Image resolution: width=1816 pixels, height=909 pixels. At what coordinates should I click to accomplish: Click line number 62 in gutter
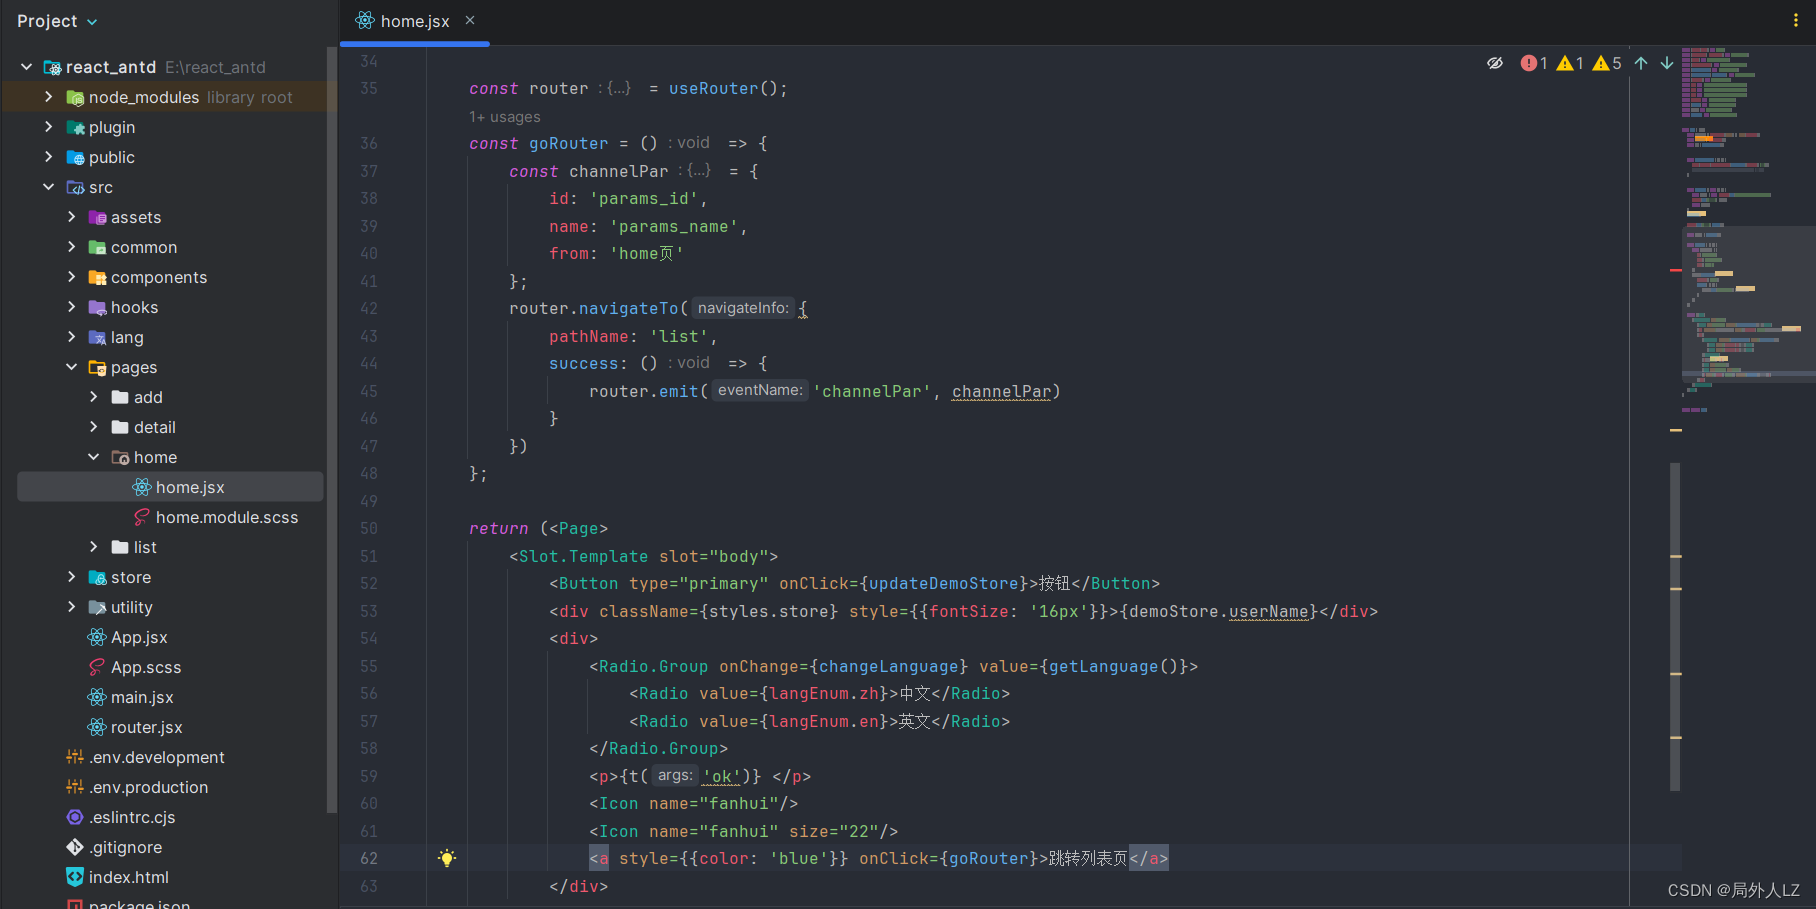[369, 858]
